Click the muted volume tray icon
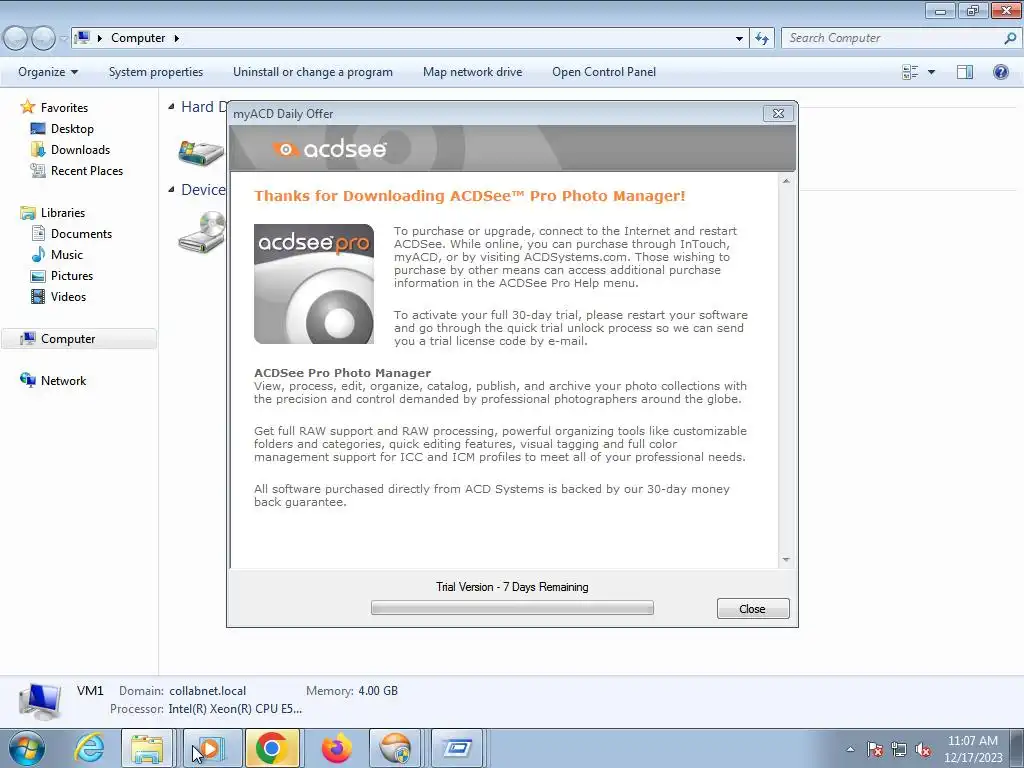The image size is (1024, 768). [923, 749]
